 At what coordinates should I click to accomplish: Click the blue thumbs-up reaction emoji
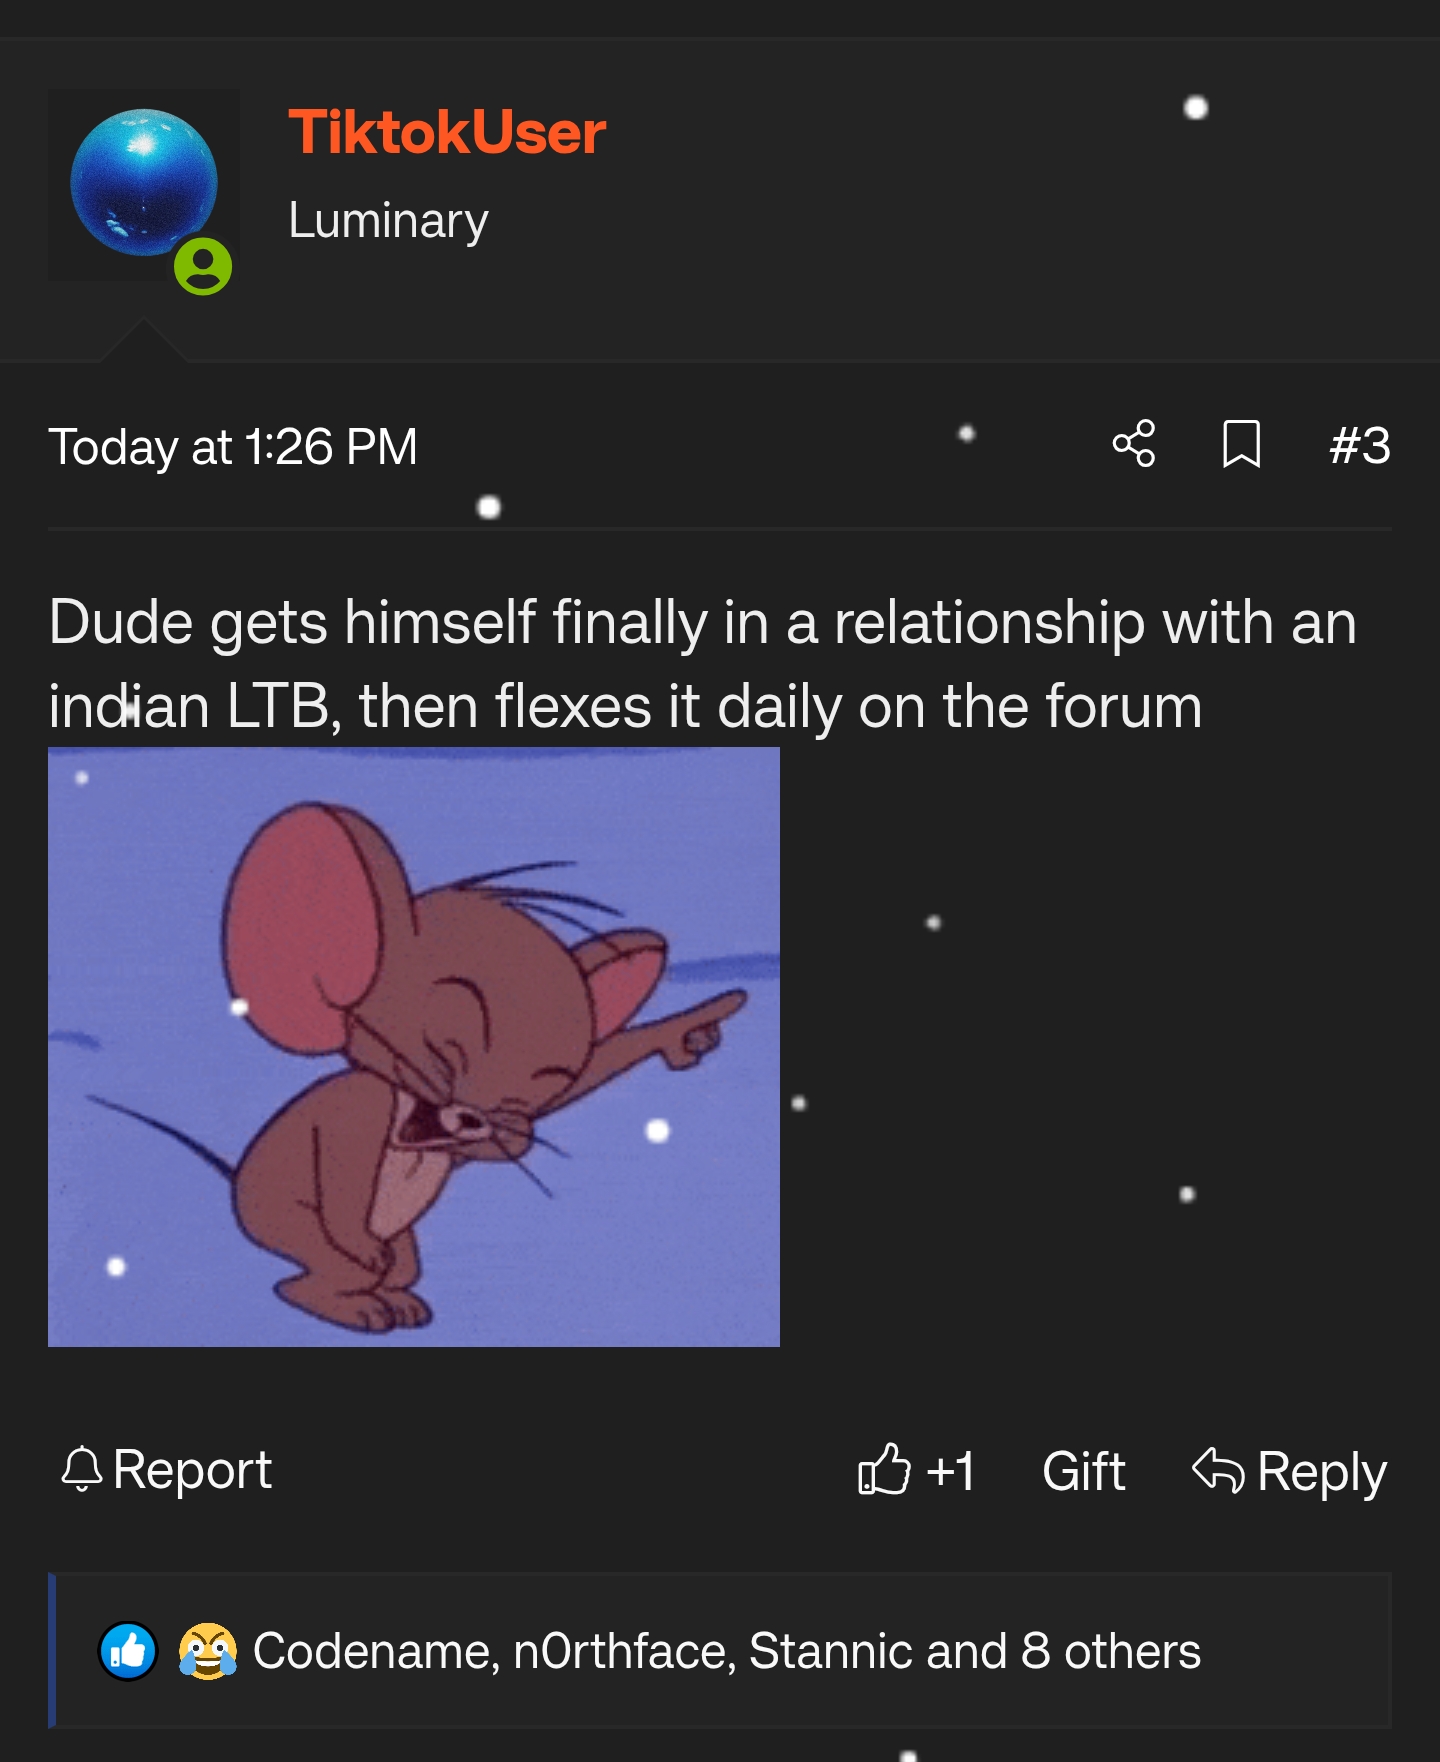point(128,1651)
